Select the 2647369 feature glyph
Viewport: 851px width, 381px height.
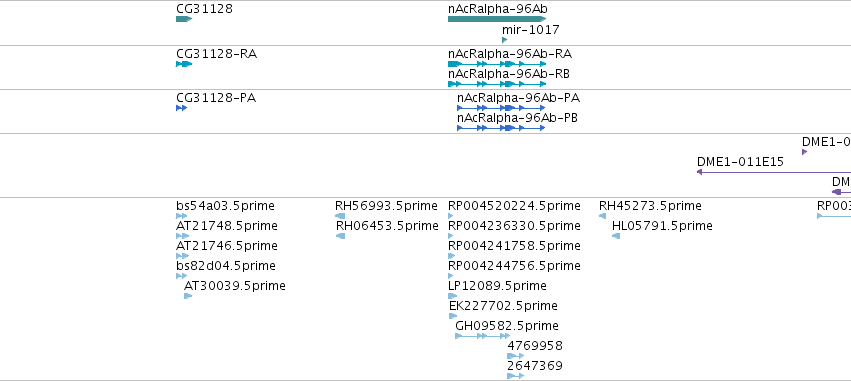[x=516, y=376]
